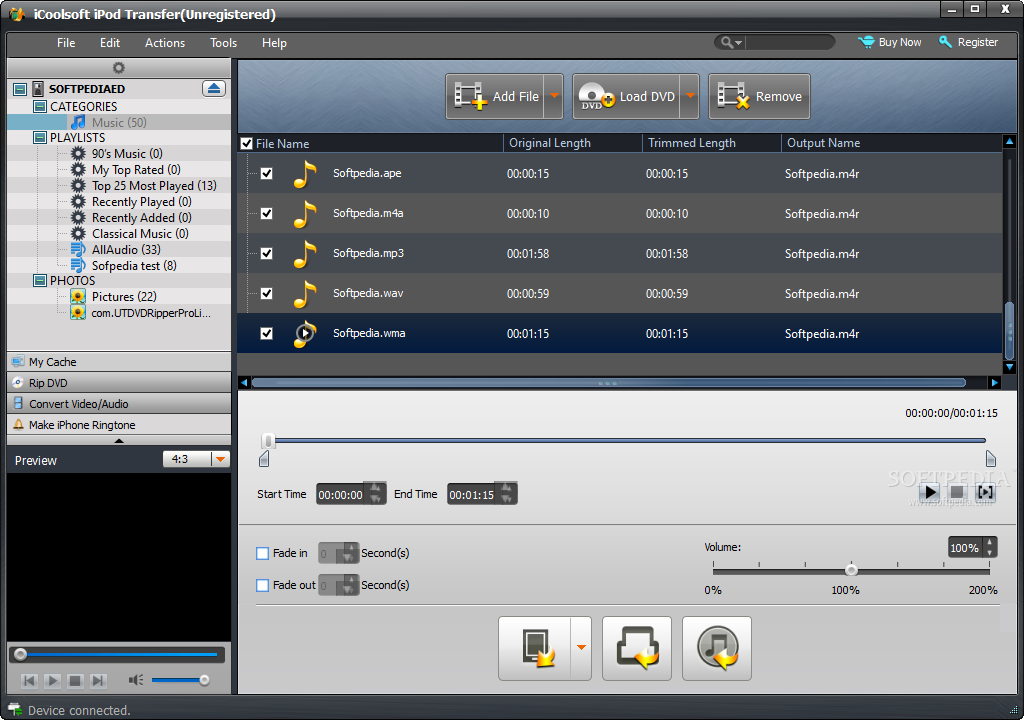Uncheck the Softpedia.wma checkbox

click(266, 334)
